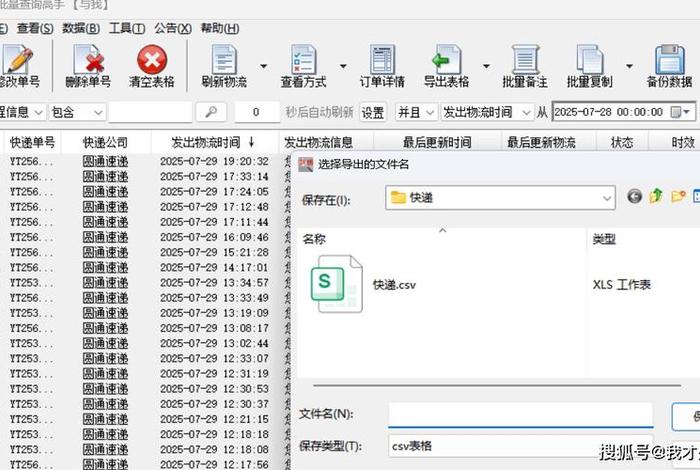This screenshot has width=700, height=470.
Task: Click the 刷新物流 refresh icon
Action: 224,59
